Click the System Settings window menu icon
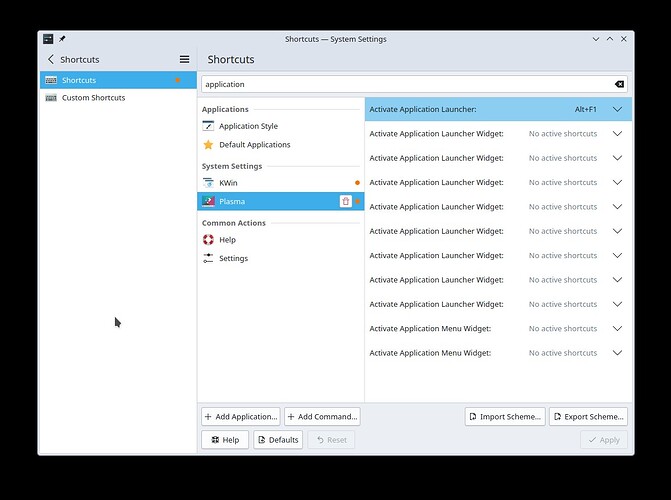 click(48, 39)
